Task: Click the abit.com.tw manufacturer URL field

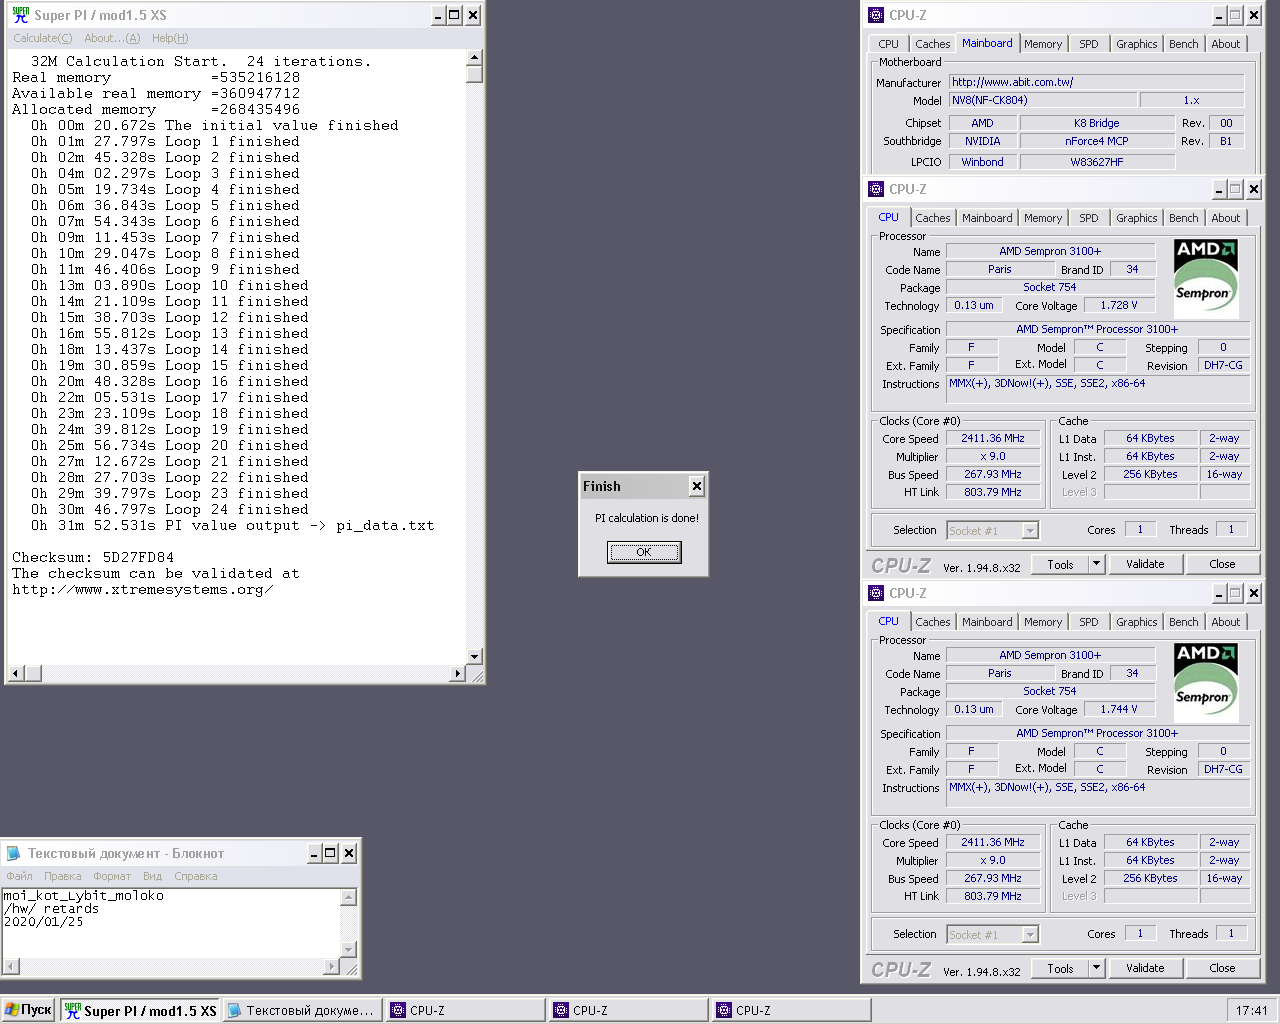Action: pyautogui.click(x=1096, y=82)
